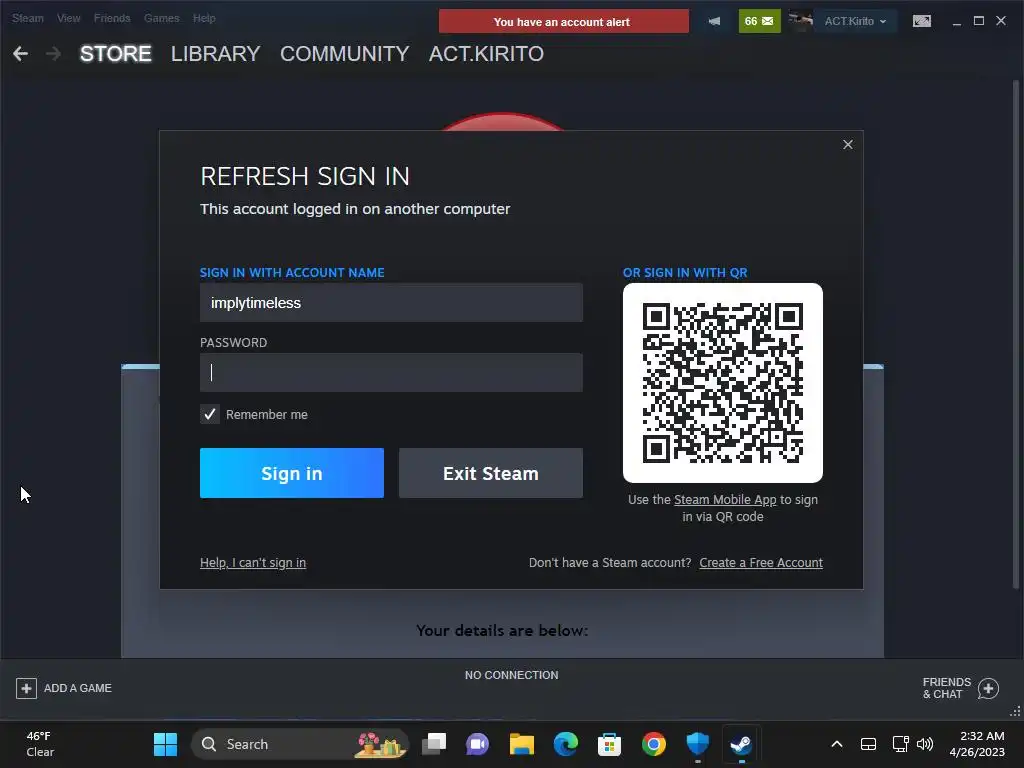Close the Refresh Sign In dialog
The height and width of the screenshot is (768, 1024).
click(848, 144)
